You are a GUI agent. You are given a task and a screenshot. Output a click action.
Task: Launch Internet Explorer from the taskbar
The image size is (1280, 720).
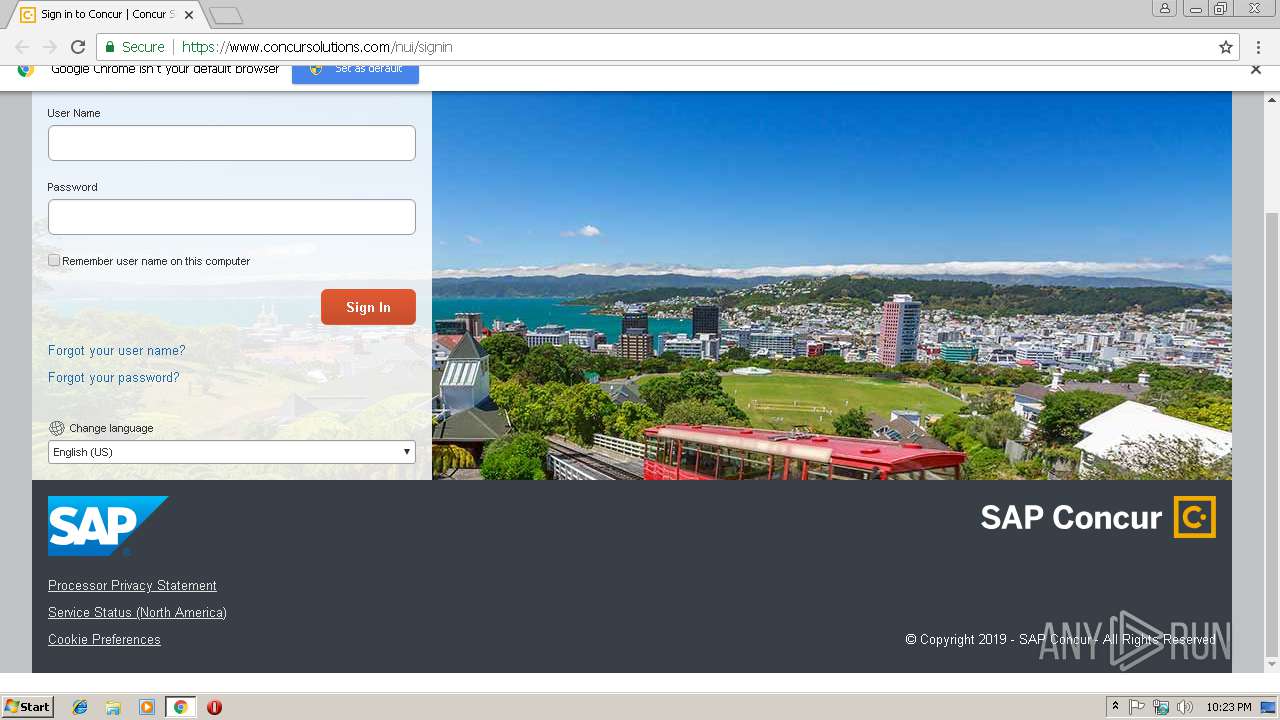click(x=80, y=707)
